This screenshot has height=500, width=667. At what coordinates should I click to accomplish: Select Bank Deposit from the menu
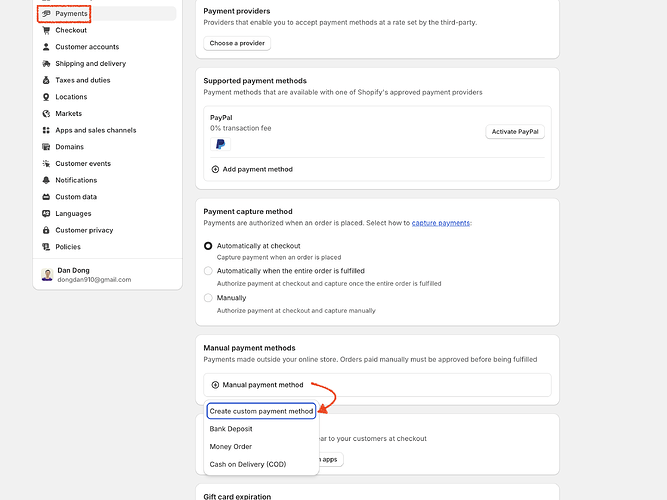click(231, 429)
